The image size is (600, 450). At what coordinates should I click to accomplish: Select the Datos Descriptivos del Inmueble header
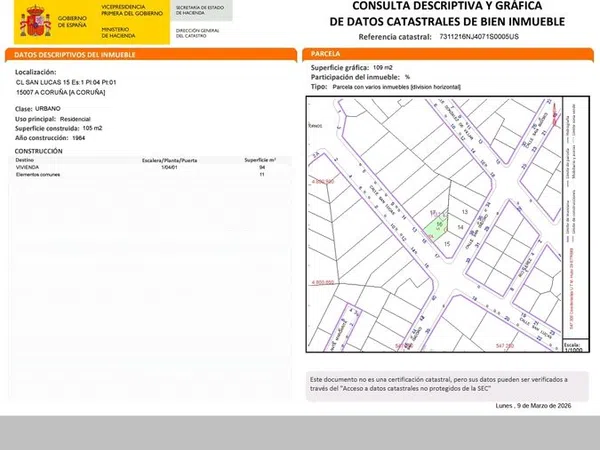pos(77,54)
